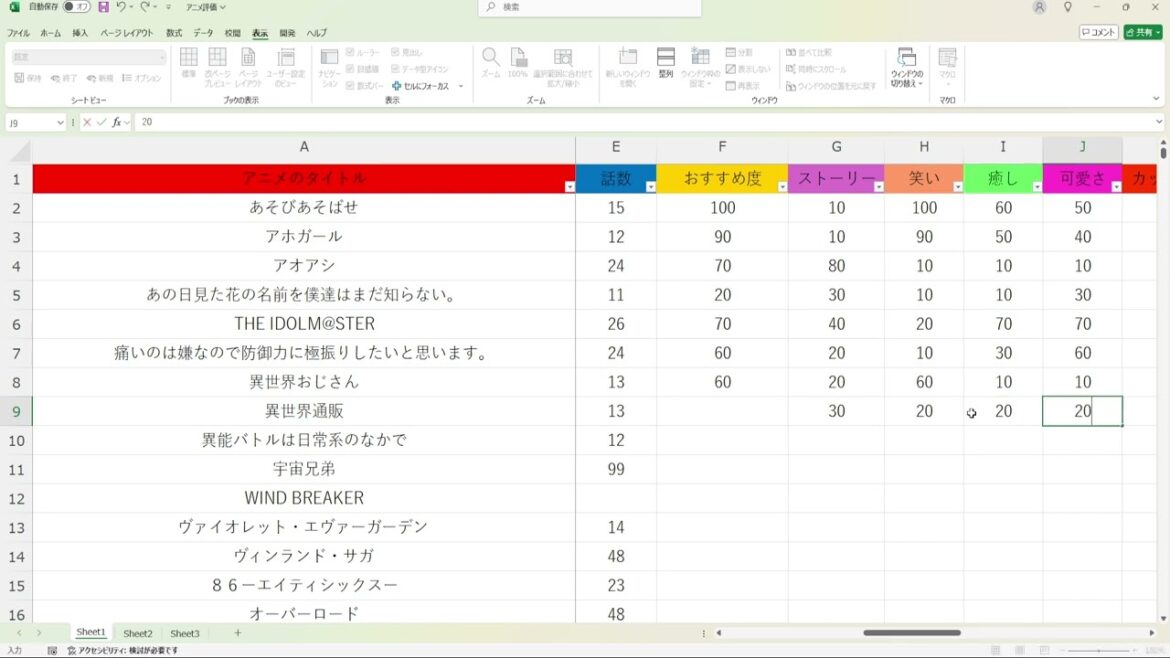Open the Data (データ) ribbon tab
This screenshot has height=658, width=1170.
click(203, 33)
